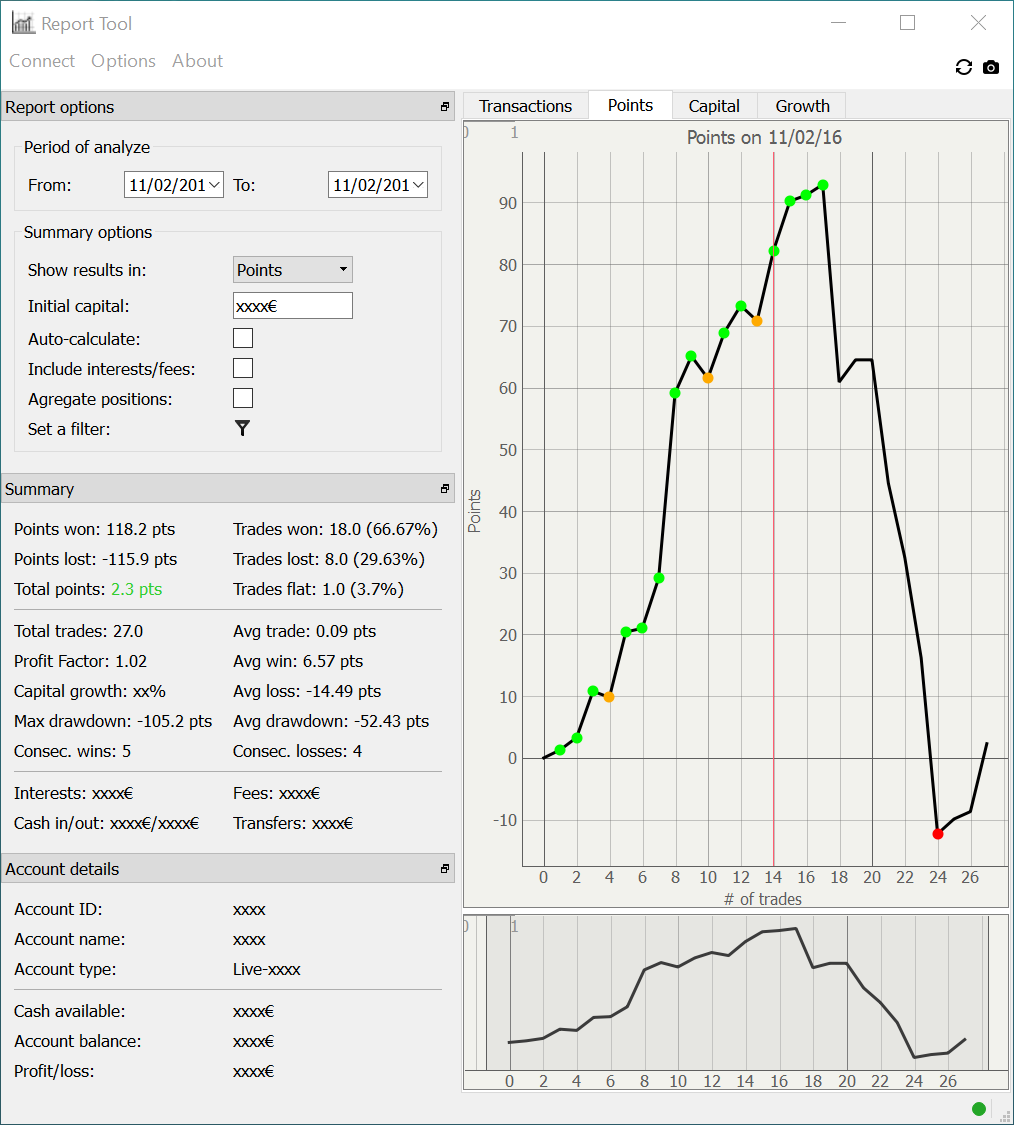Screen dimensions: 1014x1125
Task: Click the Total trades 27.0 text
Action: pos(78,631)
